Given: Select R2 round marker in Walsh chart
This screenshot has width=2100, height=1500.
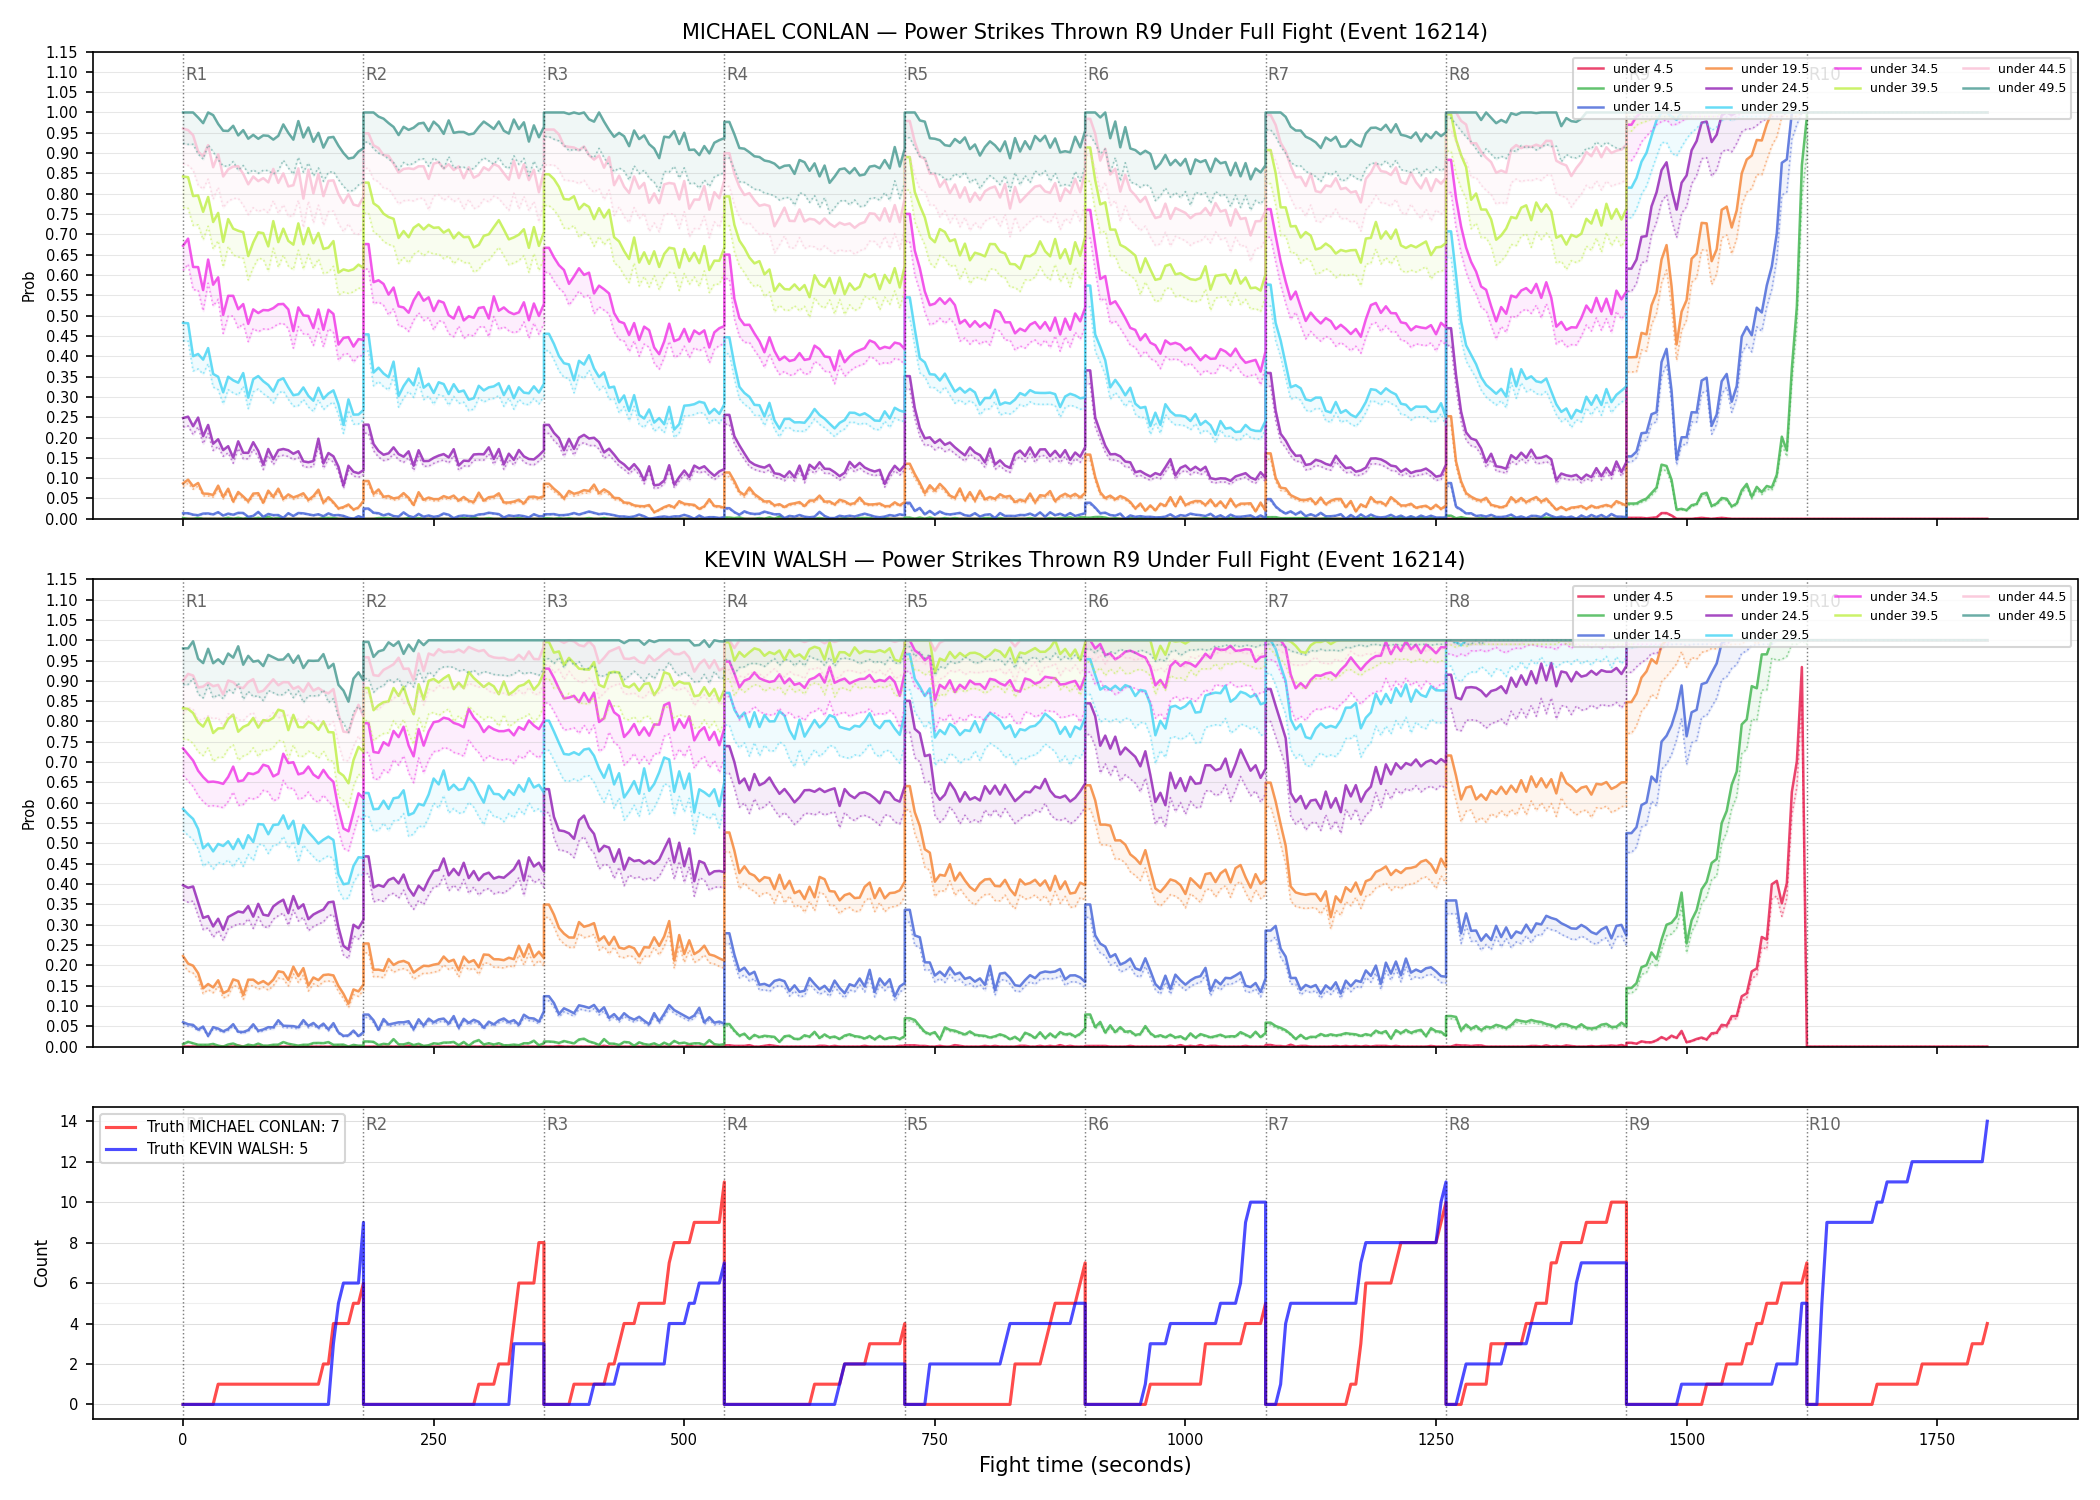Looking at the screenshot, I should 376,601.
